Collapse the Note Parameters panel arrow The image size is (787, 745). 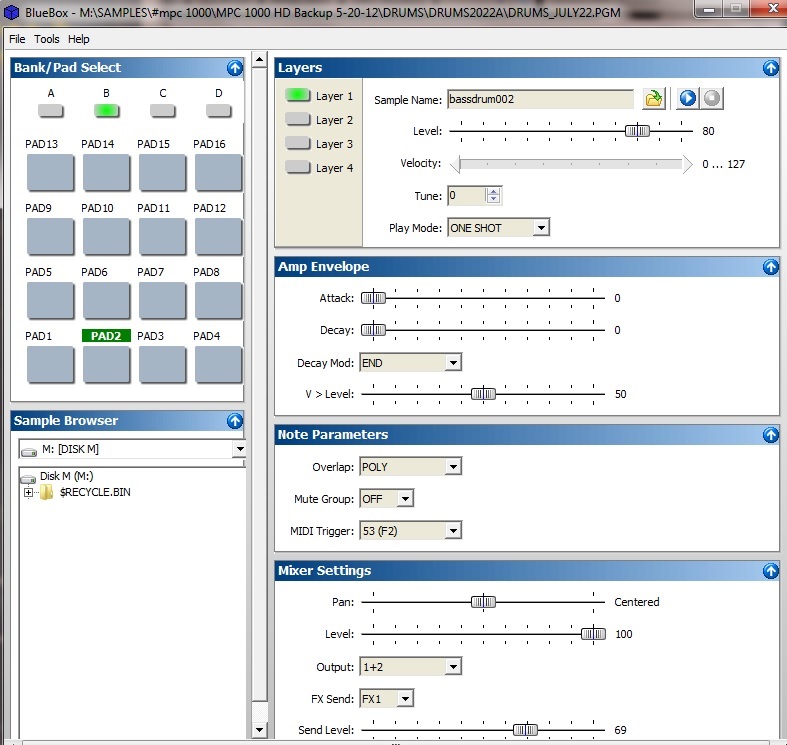[770, 435]
